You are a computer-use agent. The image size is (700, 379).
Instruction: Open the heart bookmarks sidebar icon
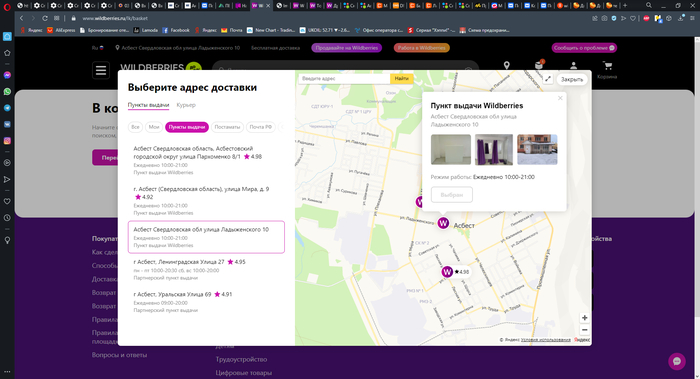click(x=7, y=201)
